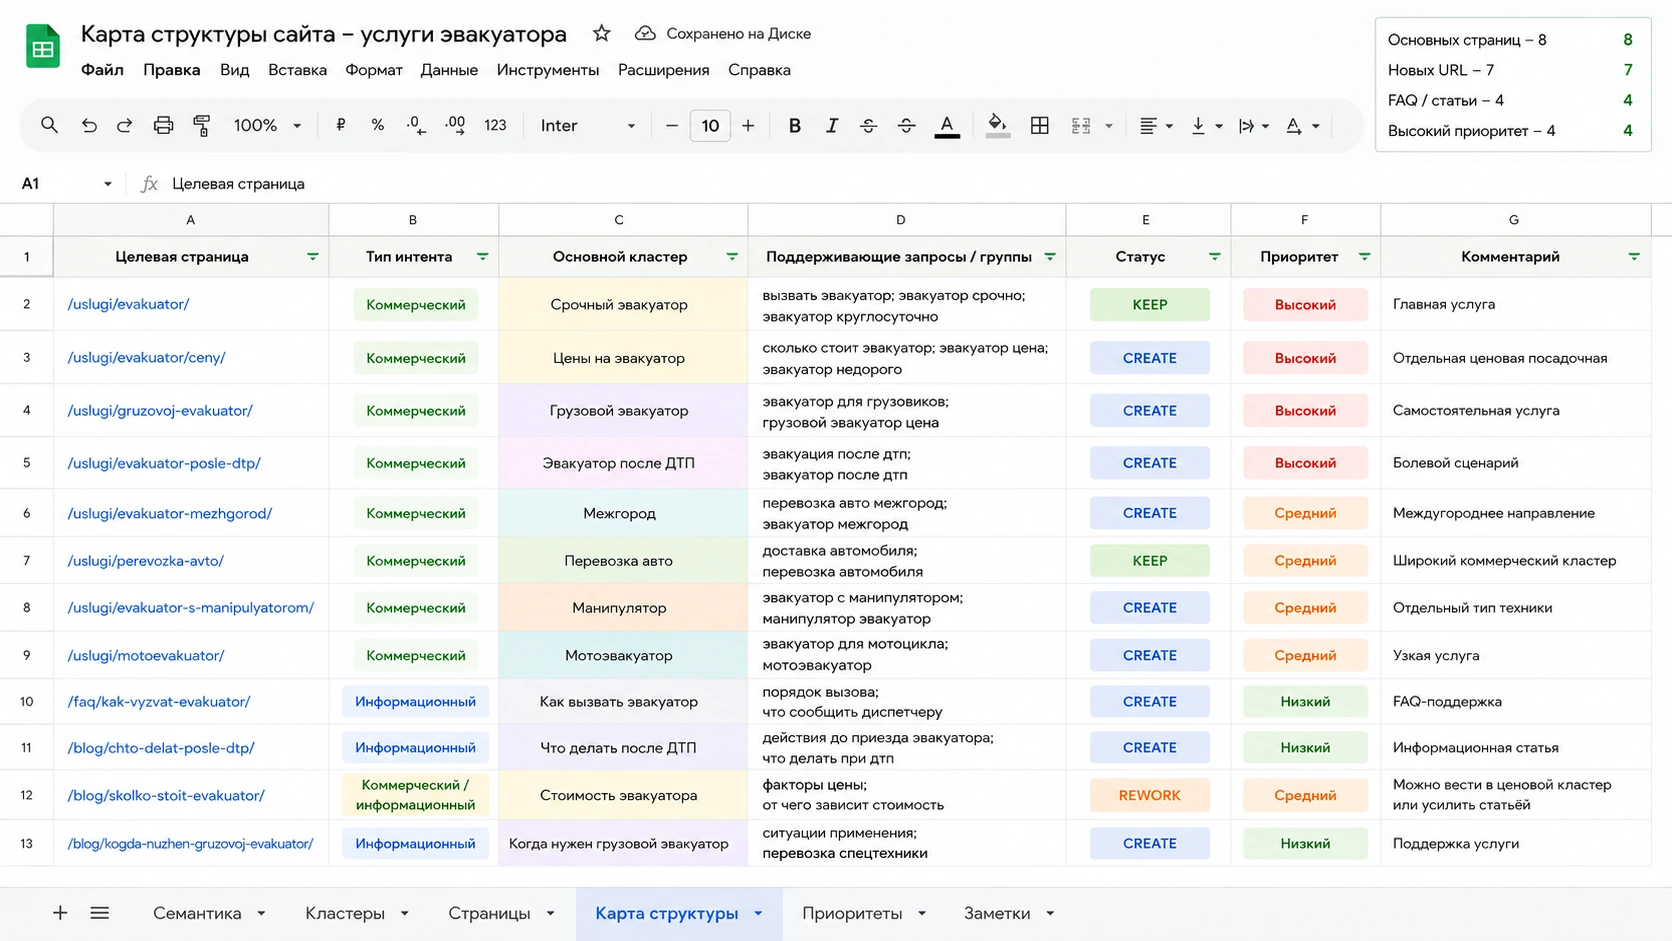1672x941 pixels.
Task: Click the REWORK status chip
Action: click(1149, 795)
